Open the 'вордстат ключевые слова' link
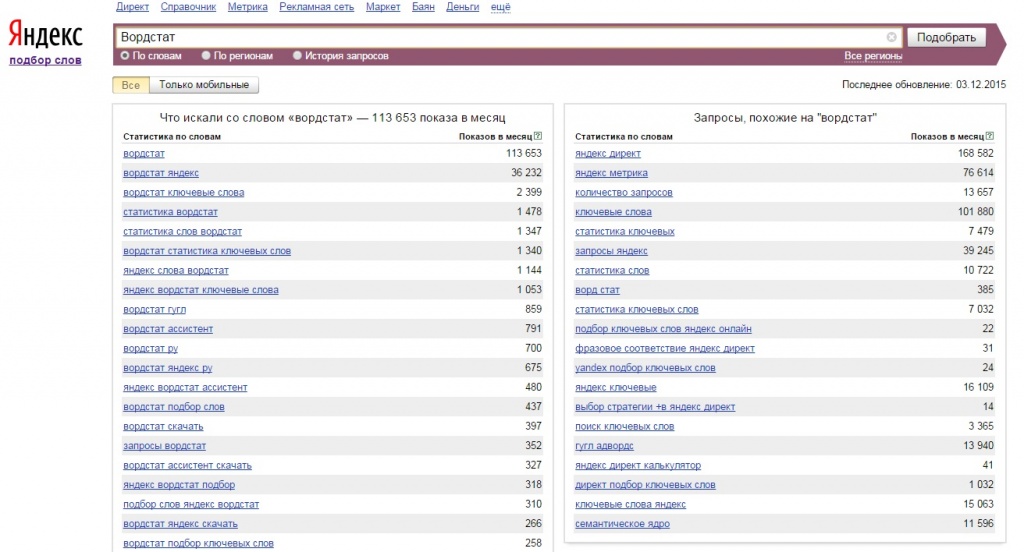The image size is (1024, 552). click(x=184, y=193)
